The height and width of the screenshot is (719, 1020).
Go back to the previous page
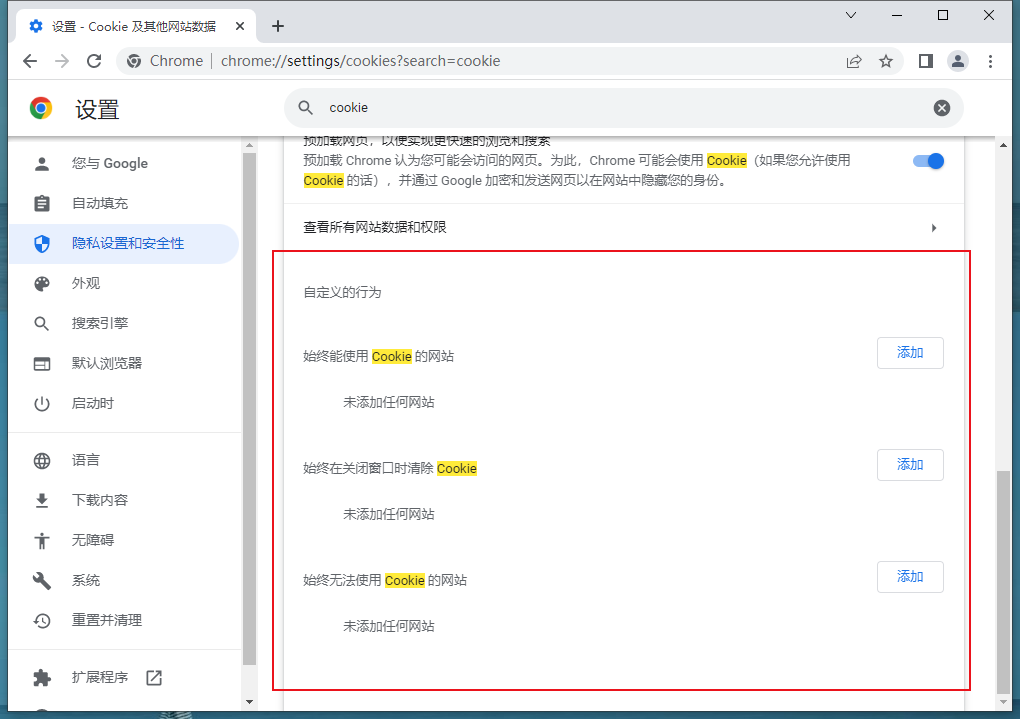30,61
